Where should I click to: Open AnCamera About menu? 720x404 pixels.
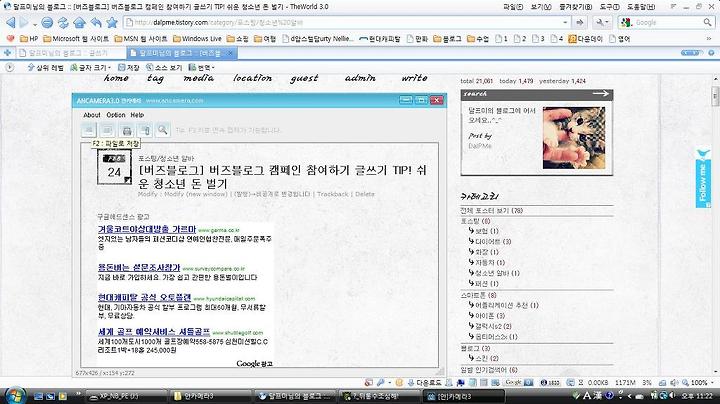point(91,115)
